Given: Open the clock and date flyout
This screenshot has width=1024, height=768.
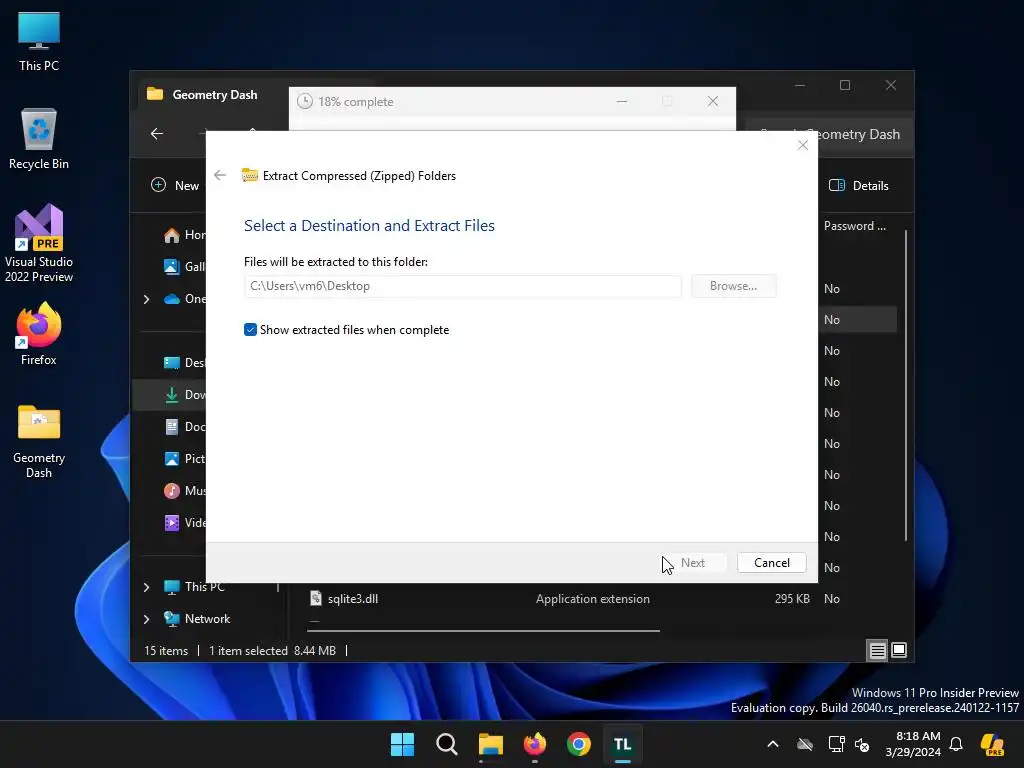Looking at the screenshot, I should pyautogui.click(x=913, y=744).
